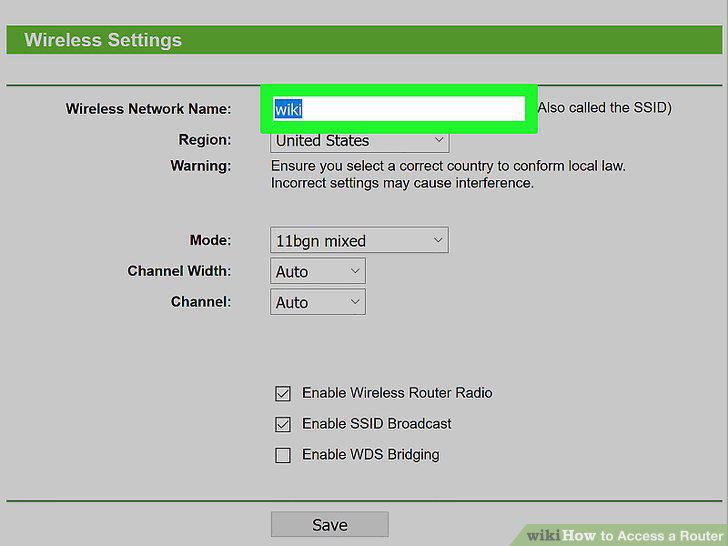The width and height of the screenshot is (728, 546).
Task: Click the Enable WDS Bridging label text
Action: (370, 454)
